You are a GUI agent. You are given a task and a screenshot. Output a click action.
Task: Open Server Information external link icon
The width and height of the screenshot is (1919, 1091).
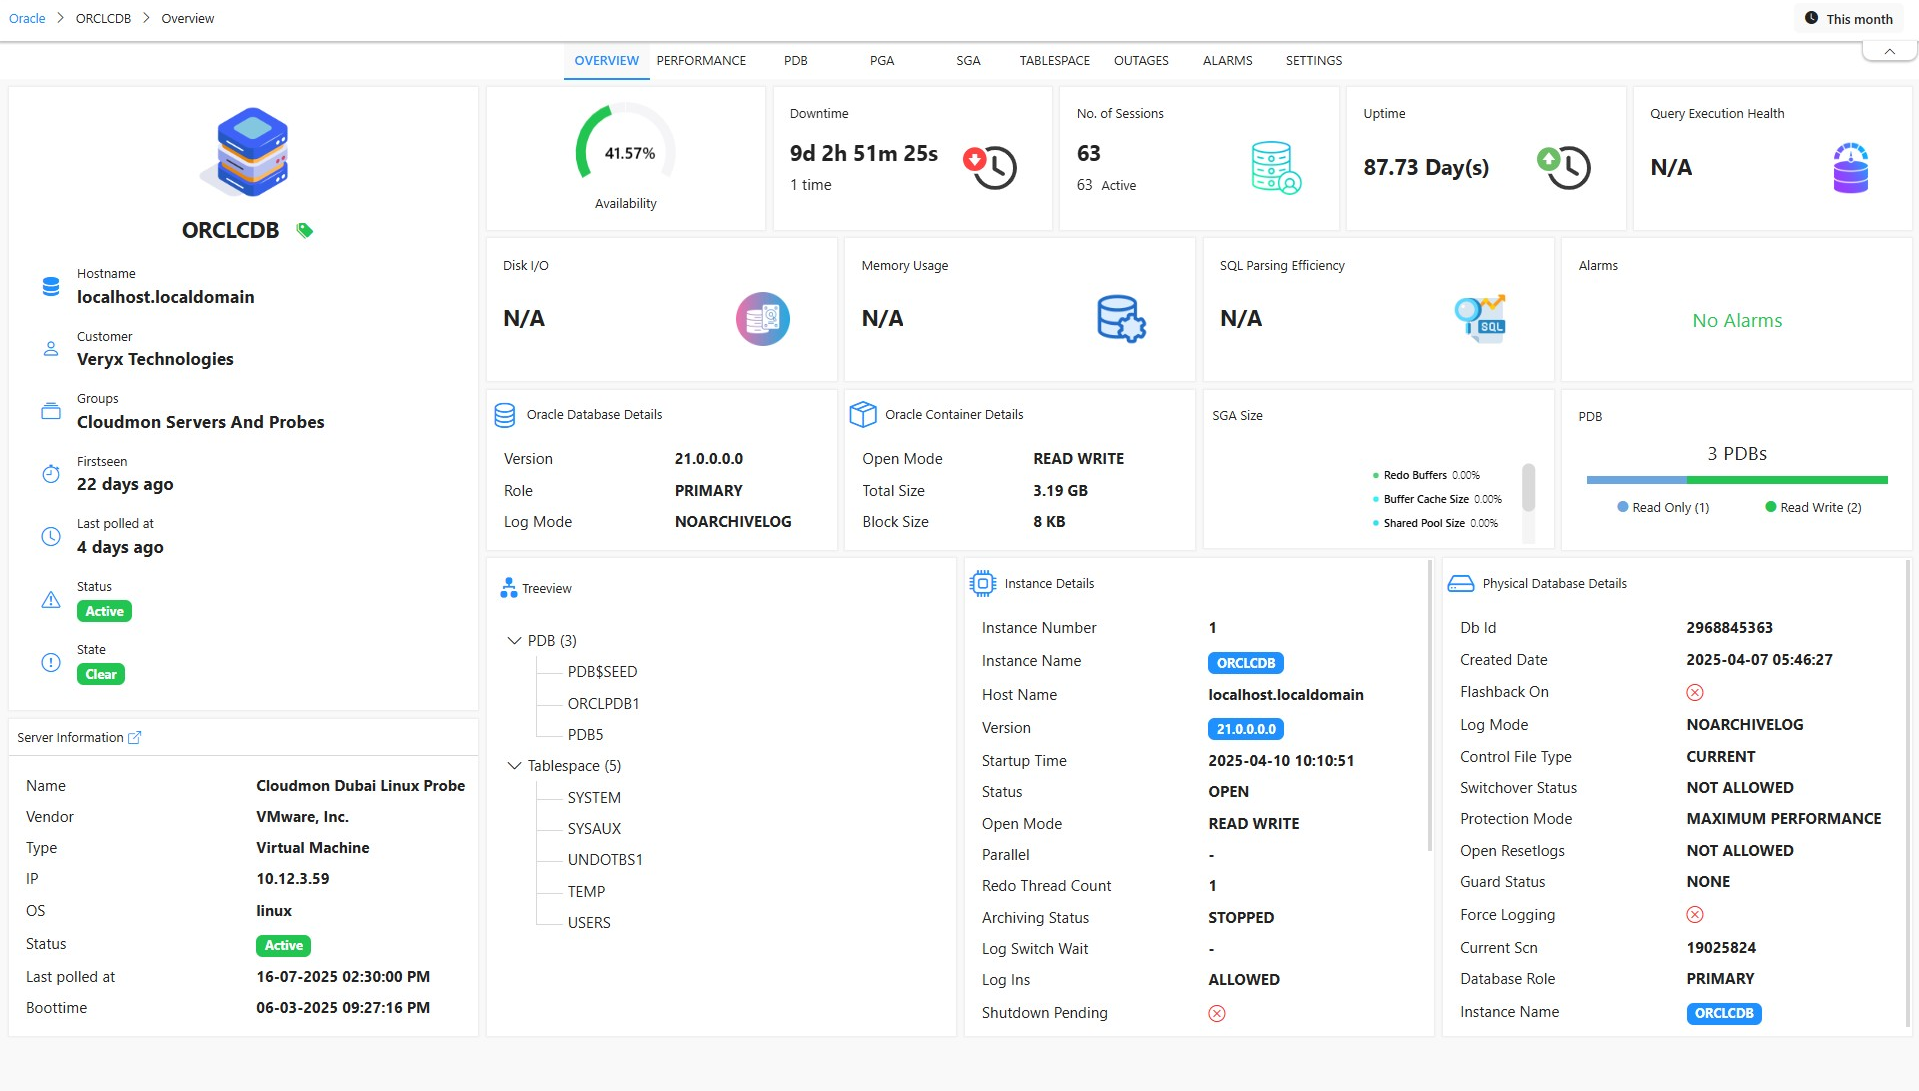pos(135,738)
